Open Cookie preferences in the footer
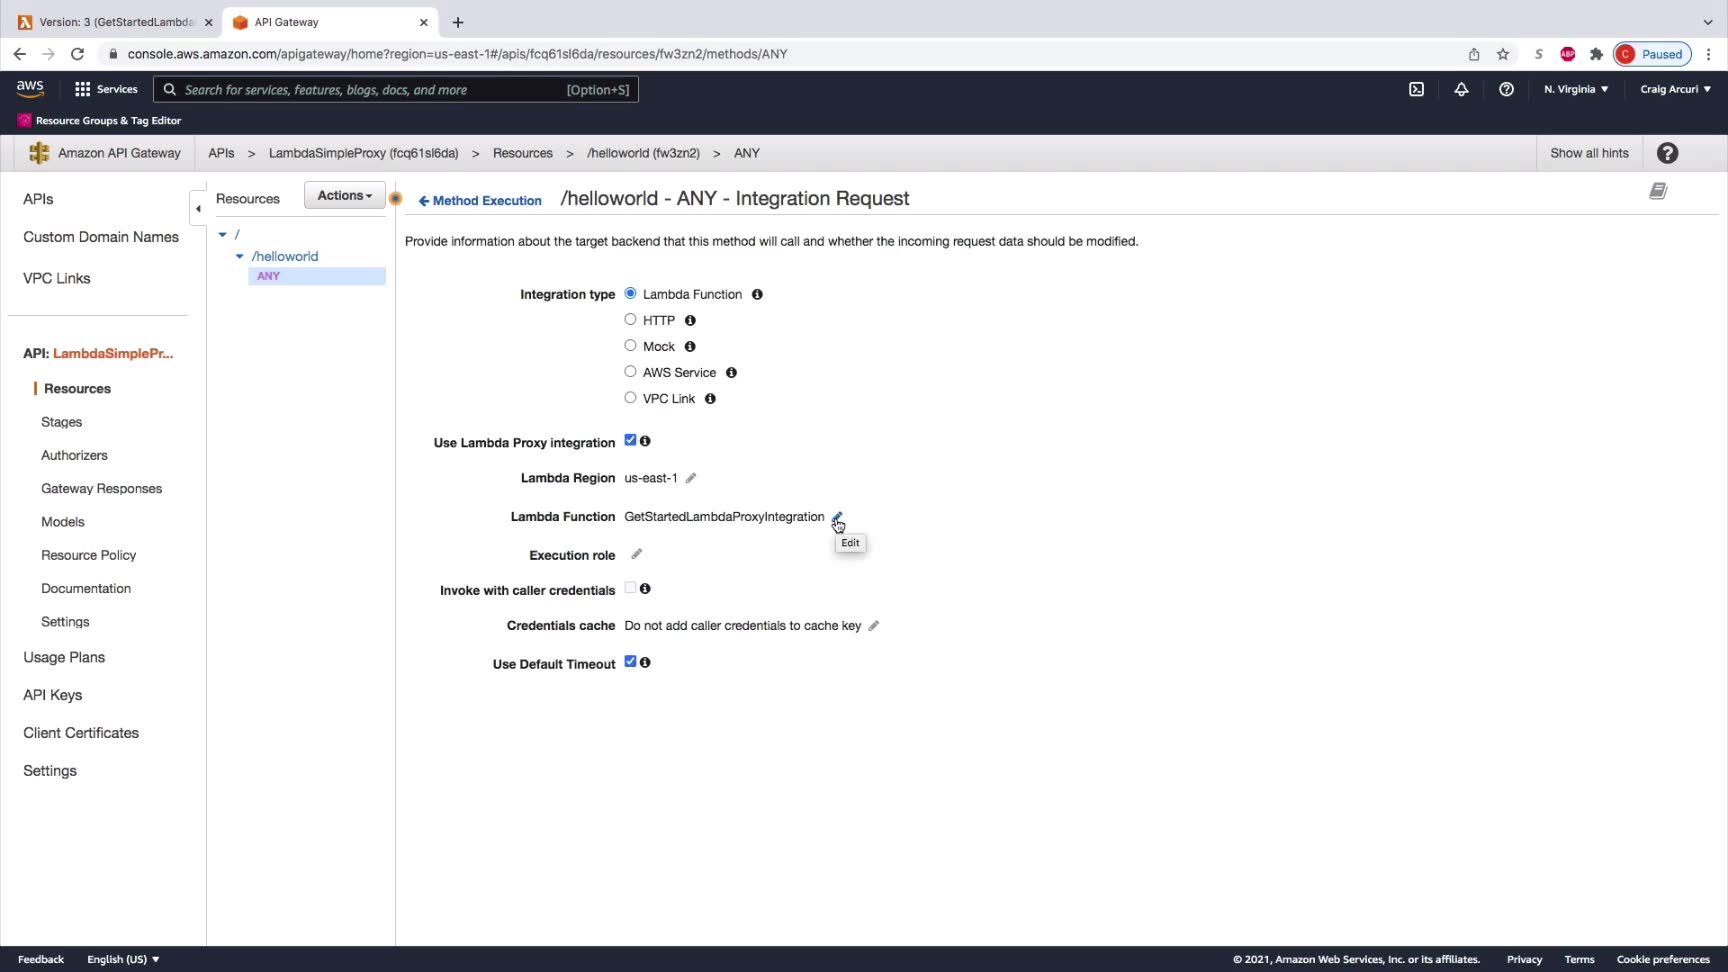Screen dimensions: 1728x972 1663,959
